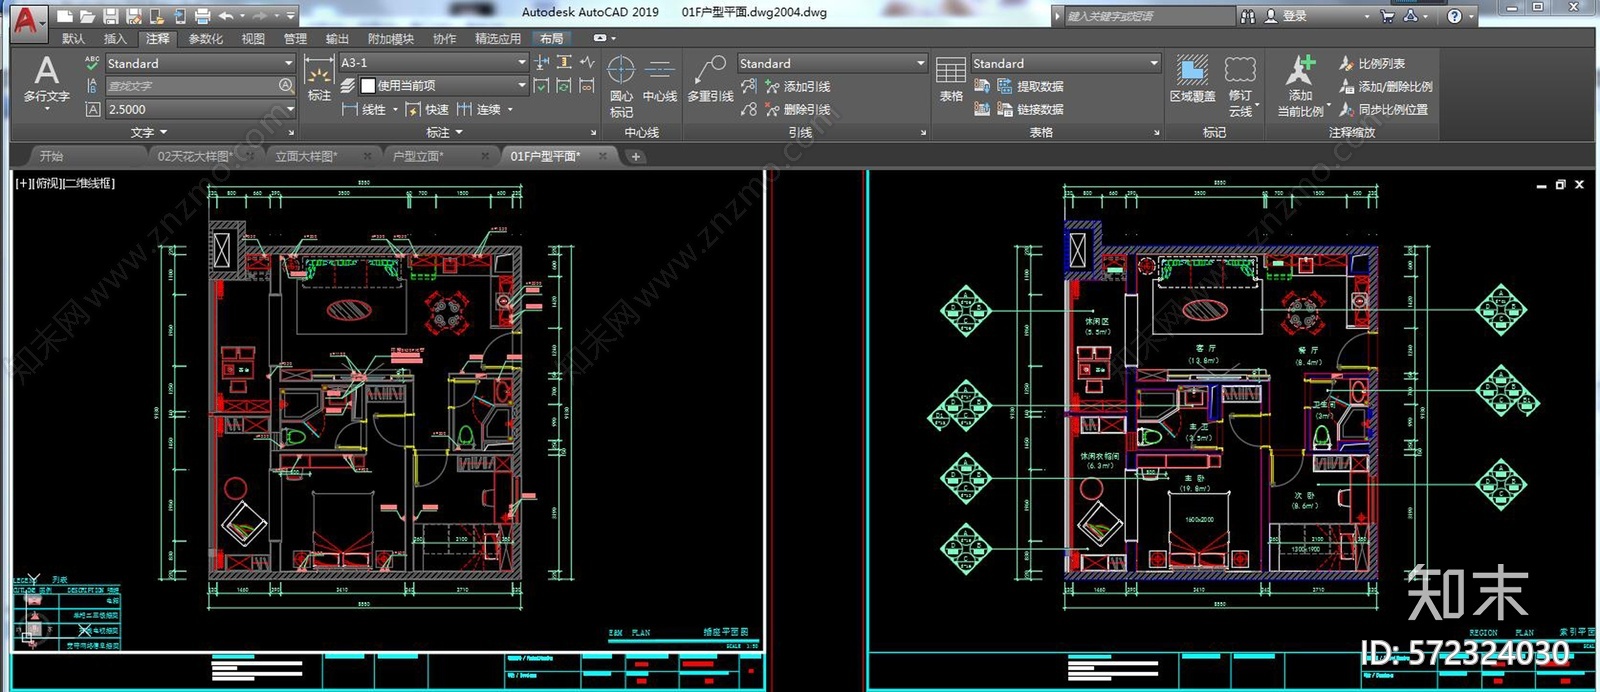The height and width of the screenshot is (692, 1600).
Task: Click the Revision Cloud (修订云线) tool
Action: pyautogui.click(x=1240, y=78)
